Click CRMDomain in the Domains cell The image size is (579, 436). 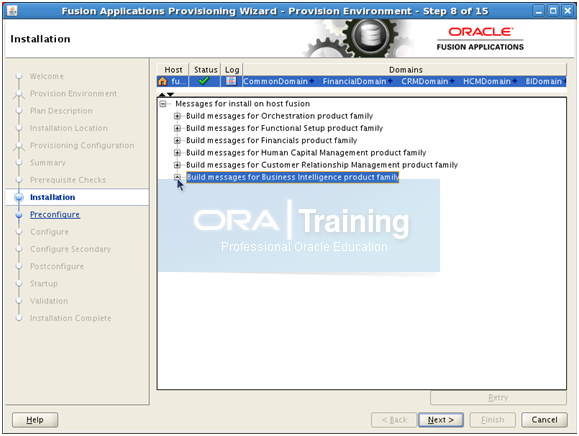click(x=425, y=81)
